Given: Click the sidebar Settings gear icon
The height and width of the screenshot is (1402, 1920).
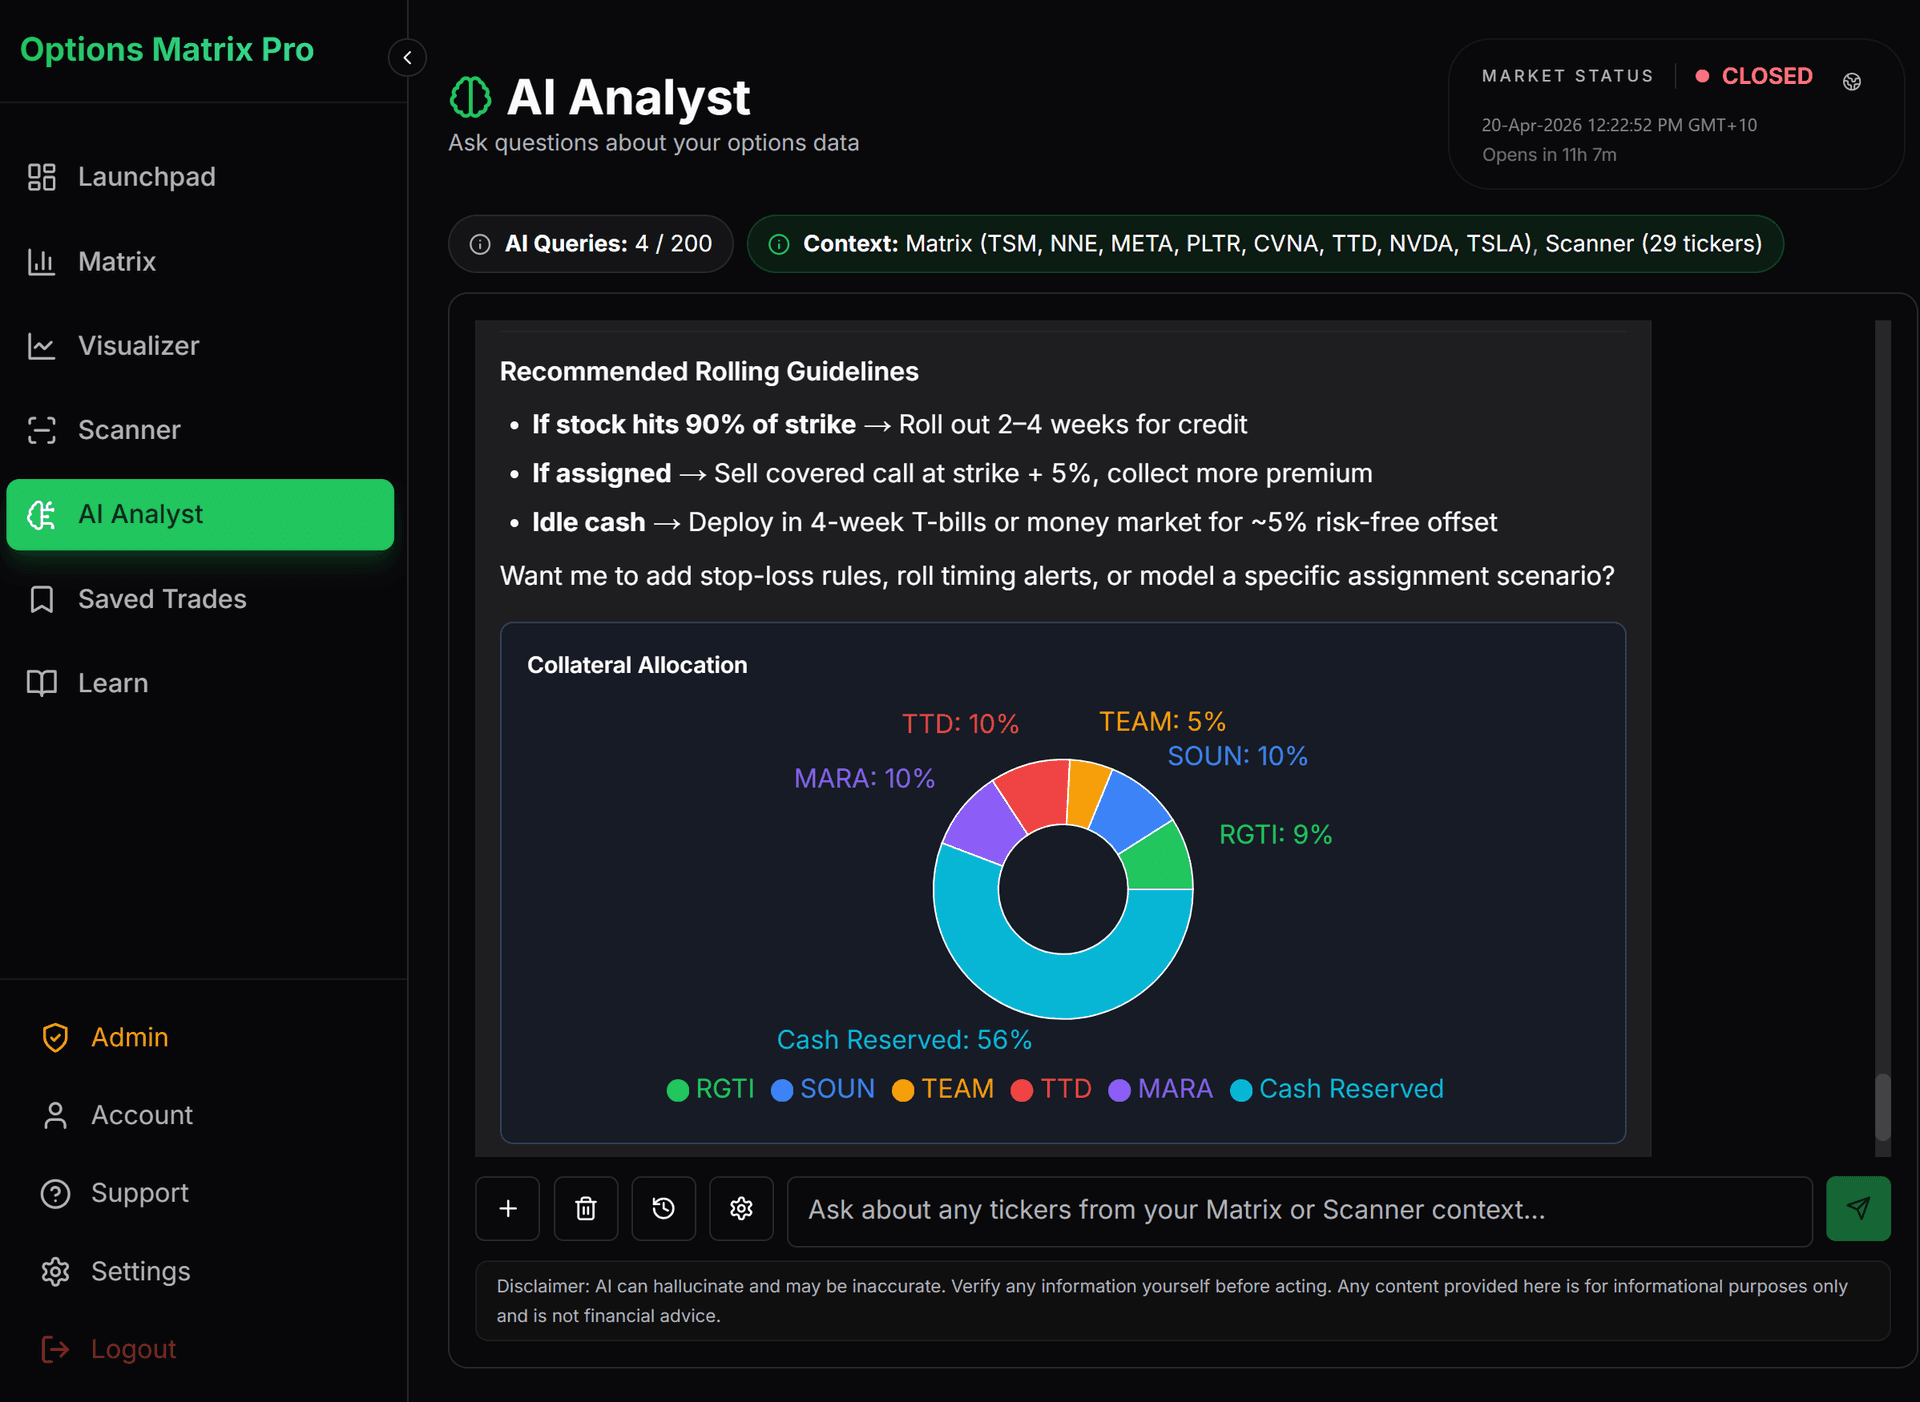Looking at the screenshot, I should 56,1271.
